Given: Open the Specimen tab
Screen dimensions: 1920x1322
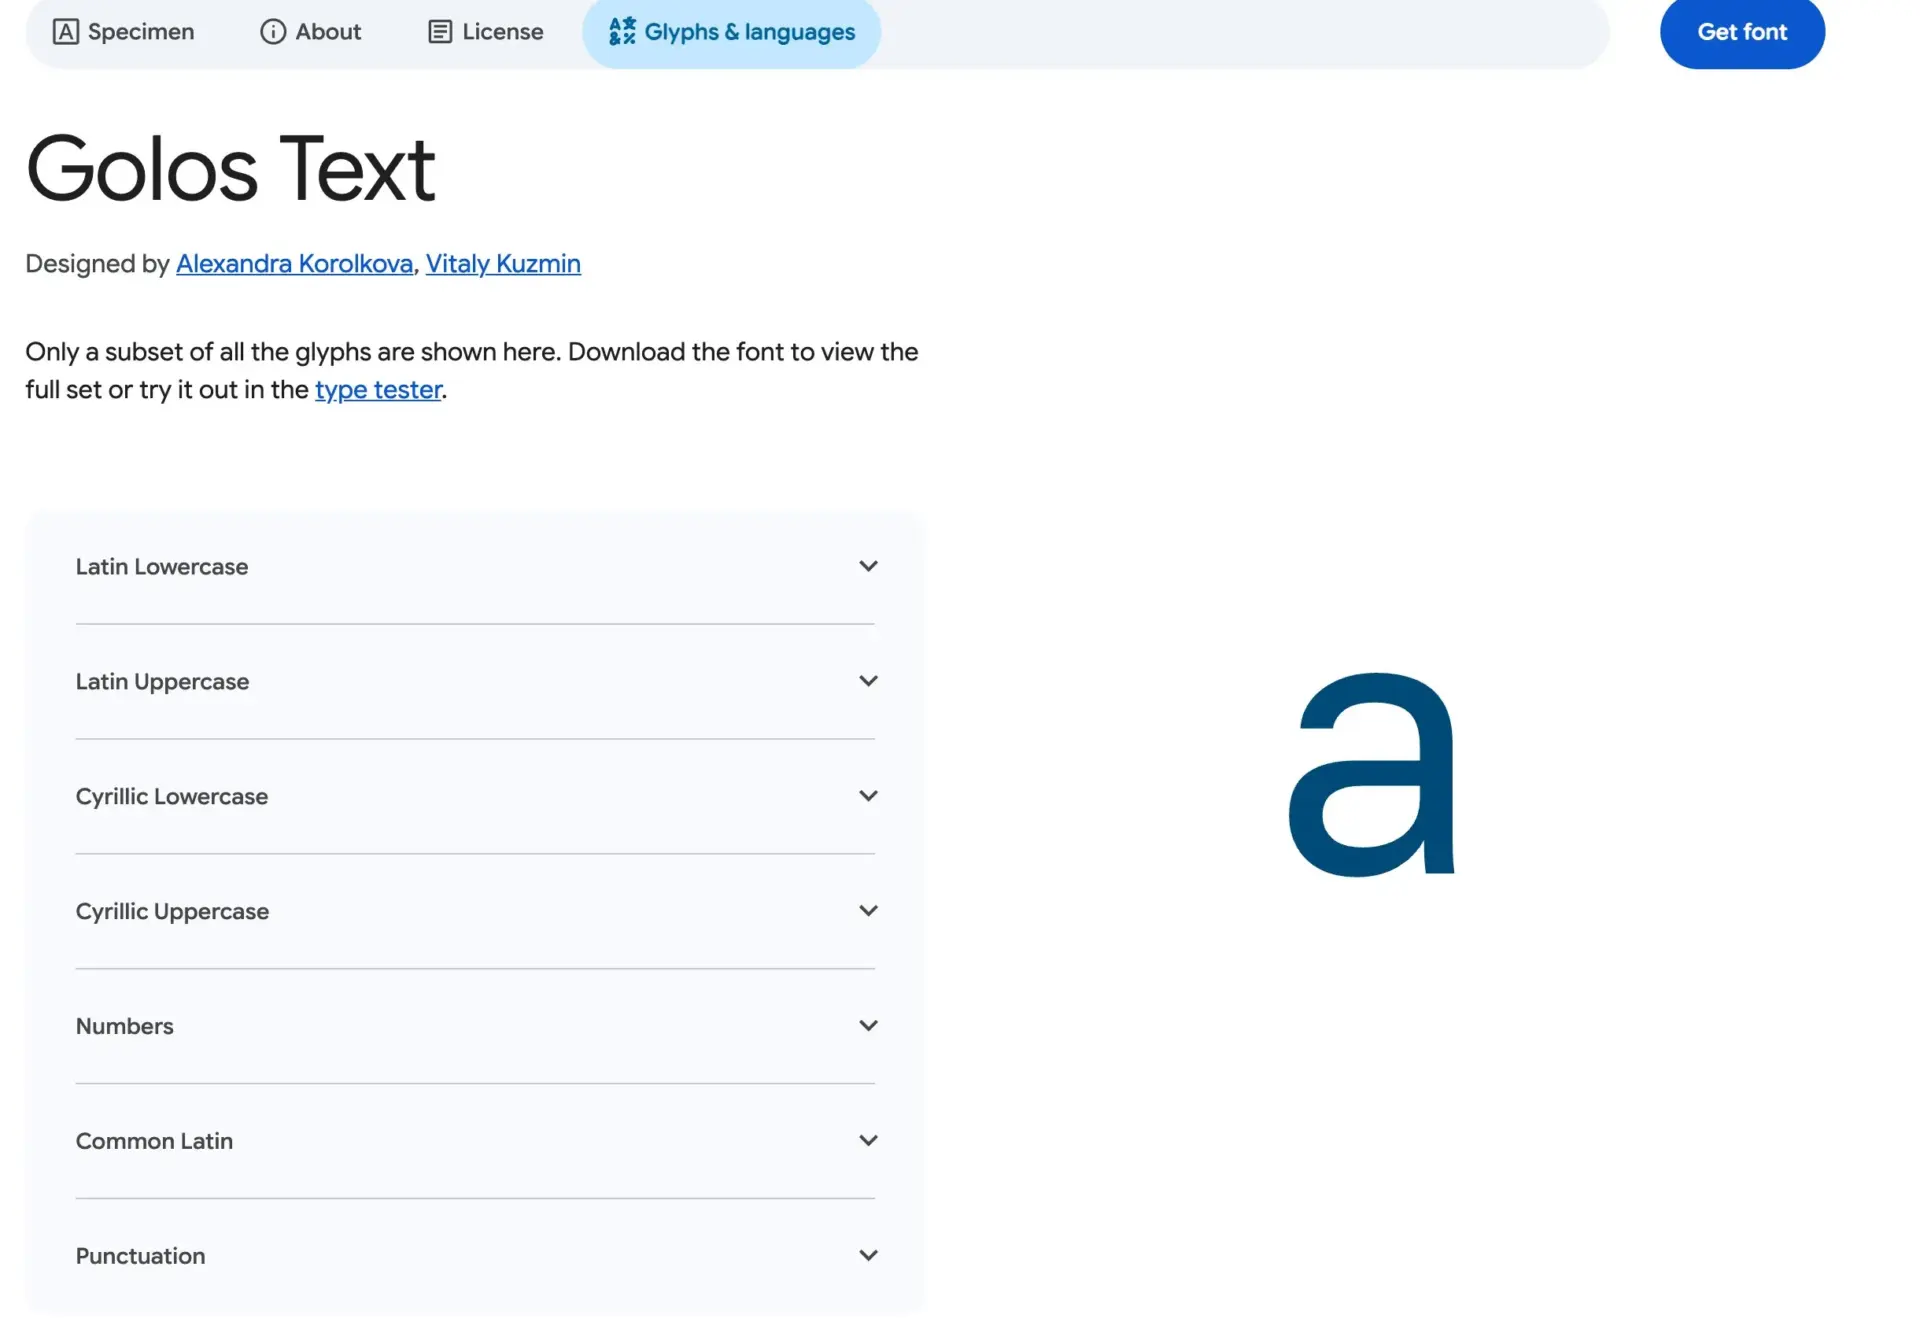Looking at the screenshot, I should click(x=124, y=32).
